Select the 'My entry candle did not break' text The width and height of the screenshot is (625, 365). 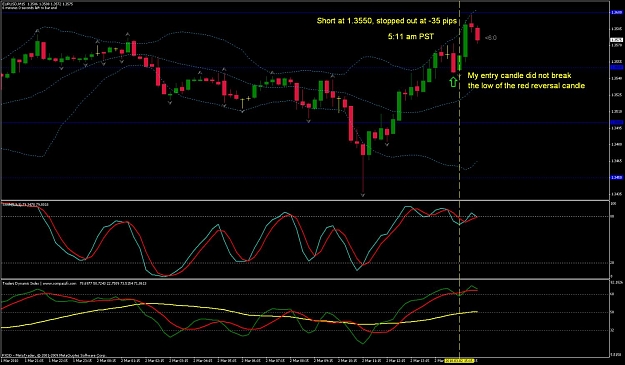(x=519, y=75)
